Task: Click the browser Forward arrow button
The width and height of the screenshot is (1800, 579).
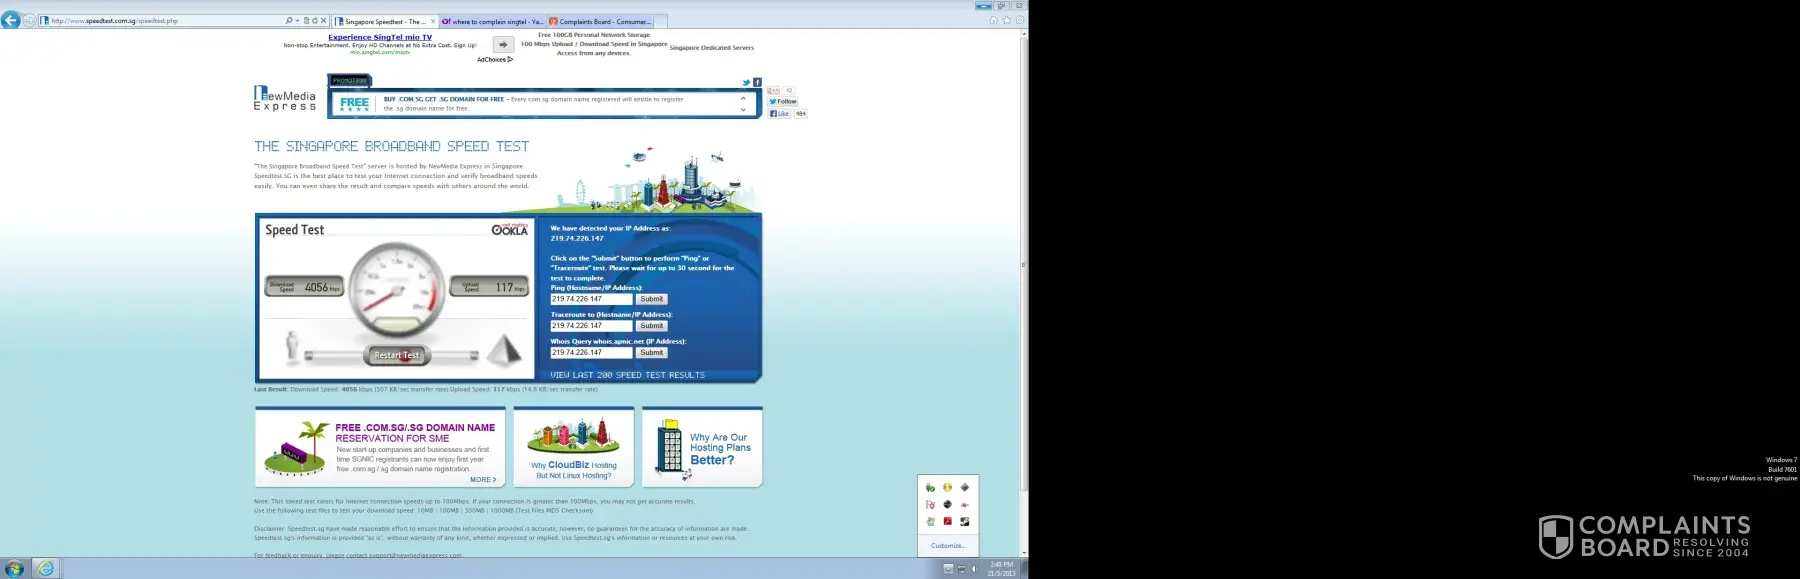Action: click(29, 20)
